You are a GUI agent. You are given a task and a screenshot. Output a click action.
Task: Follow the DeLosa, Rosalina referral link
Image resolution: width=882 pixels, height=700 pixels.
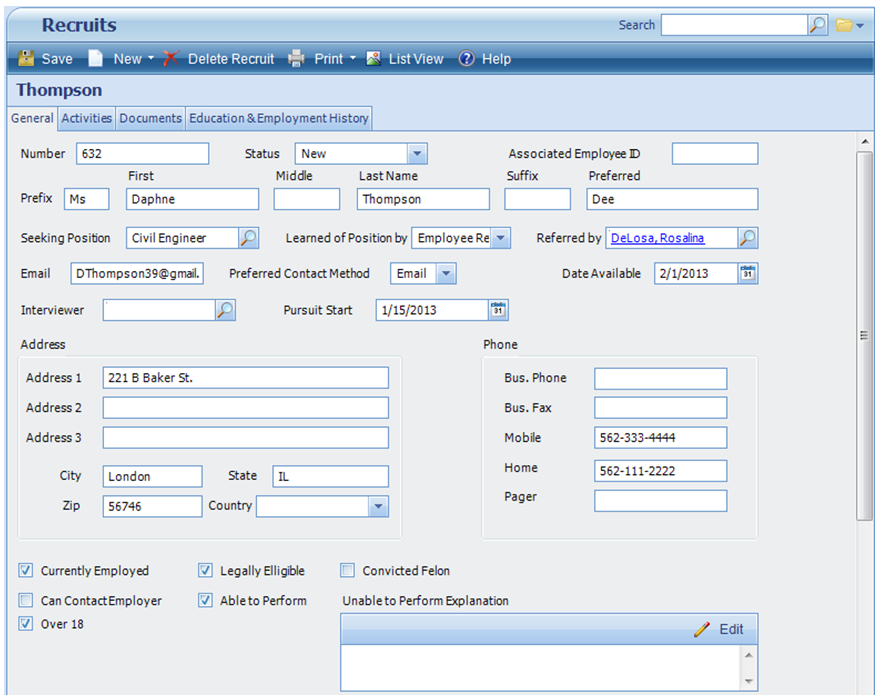(660, 238)
